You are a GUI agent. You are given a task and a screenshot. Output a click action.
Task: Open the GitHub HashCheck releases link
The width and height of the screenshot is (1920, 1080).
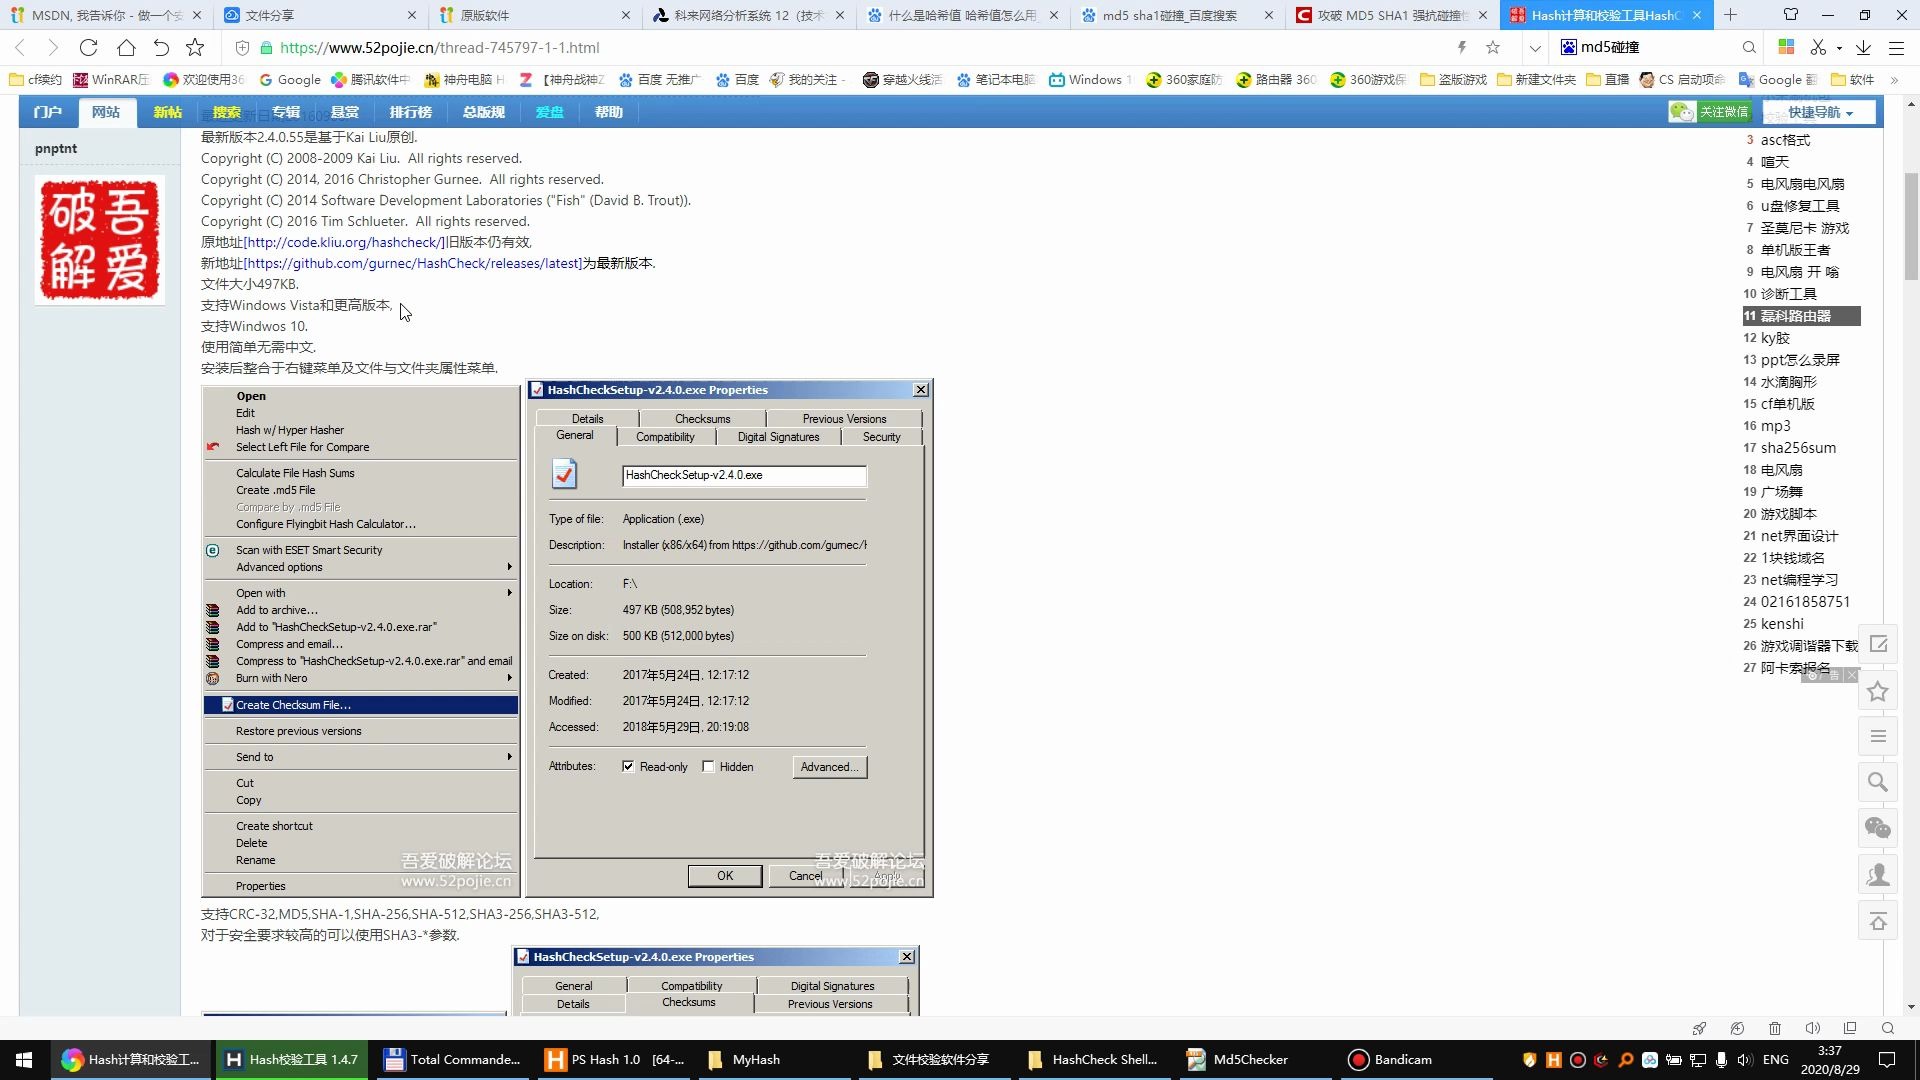point(412,263)
